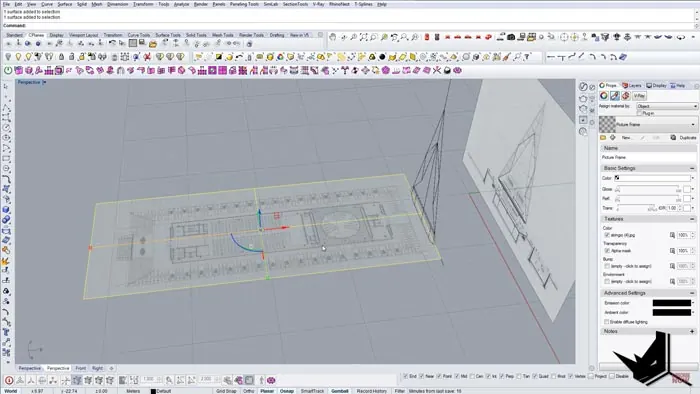Click the texture browse icon beside Alpha mask
Viewport: 700px width, 394px height.
pos(672,251)
